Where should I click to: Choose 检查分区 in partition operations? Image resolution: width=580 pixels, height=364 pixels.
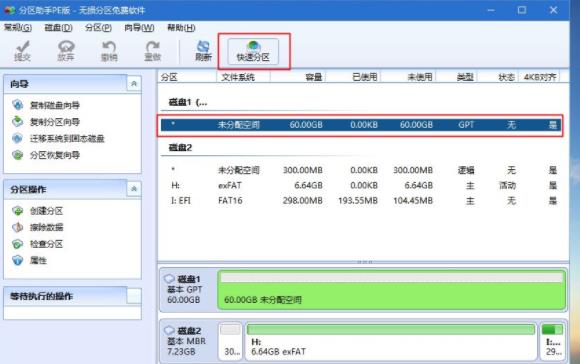coord(46,244)
